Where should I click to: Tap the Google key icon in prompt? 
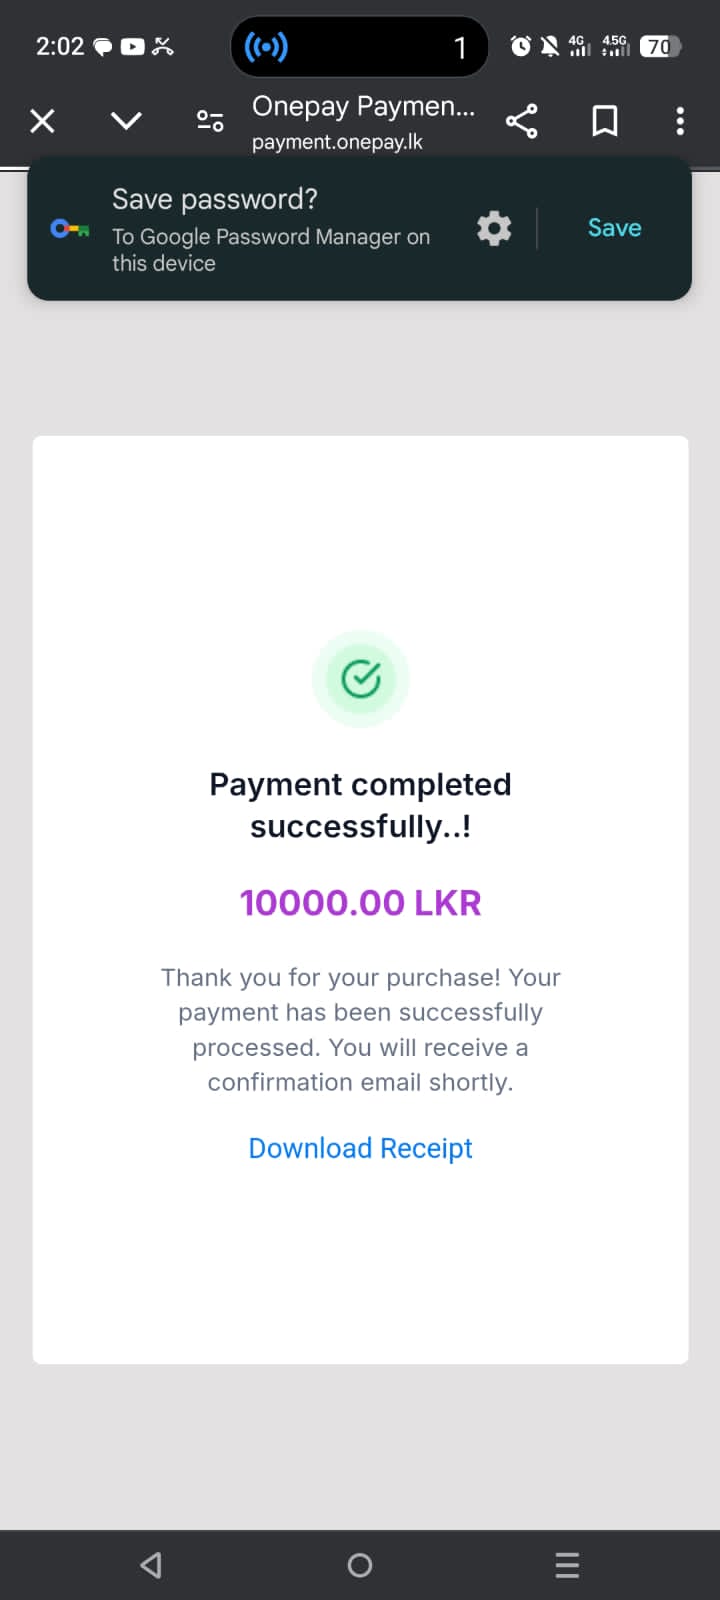pyautogui.click(x=70, y=229)
